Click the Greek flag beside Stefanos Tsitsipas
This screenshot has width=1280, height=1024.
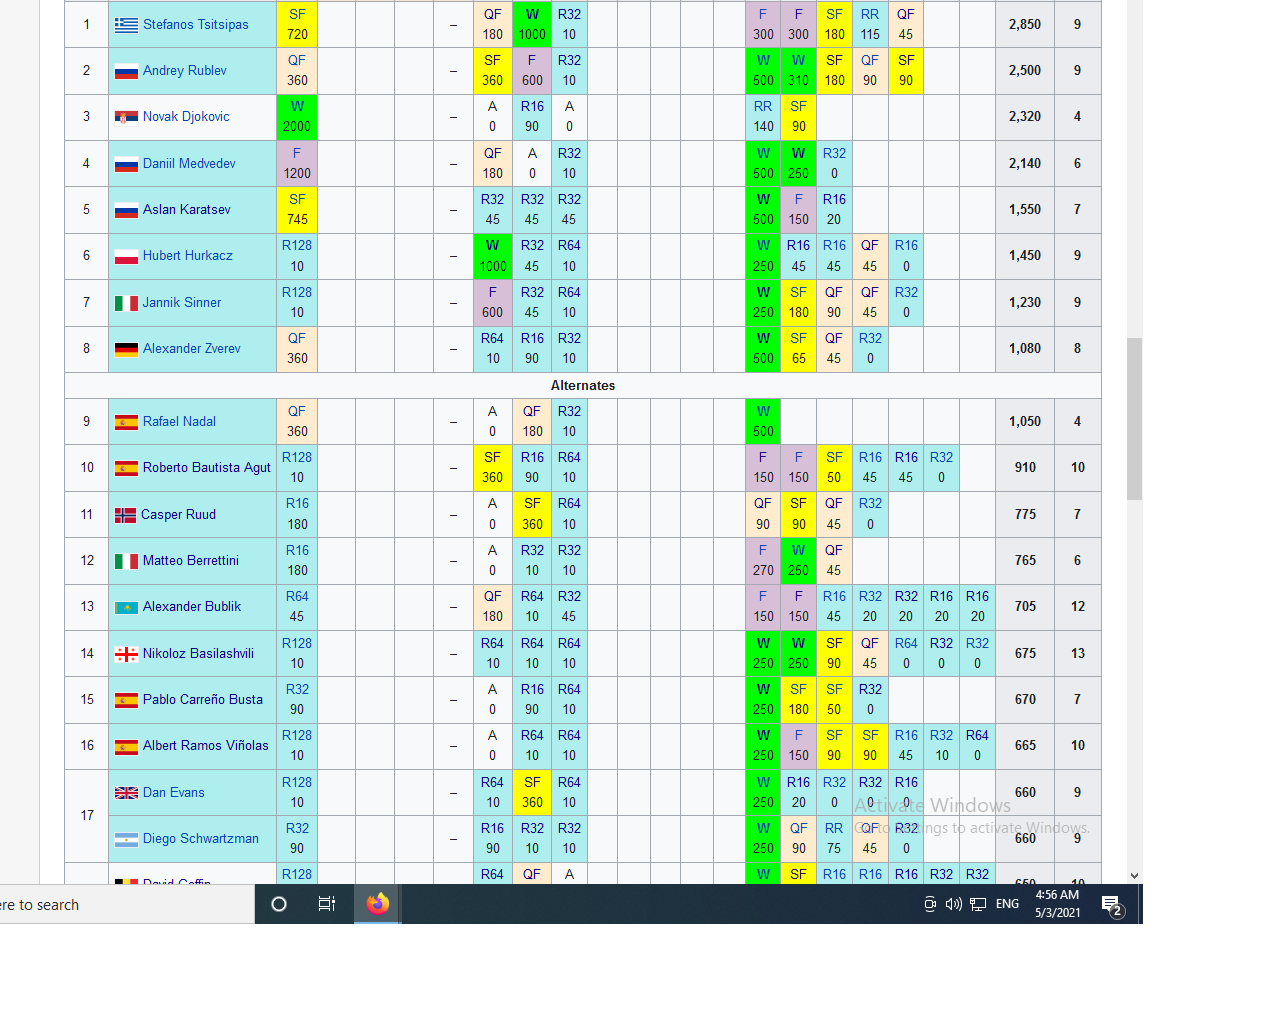click(126, 25)
